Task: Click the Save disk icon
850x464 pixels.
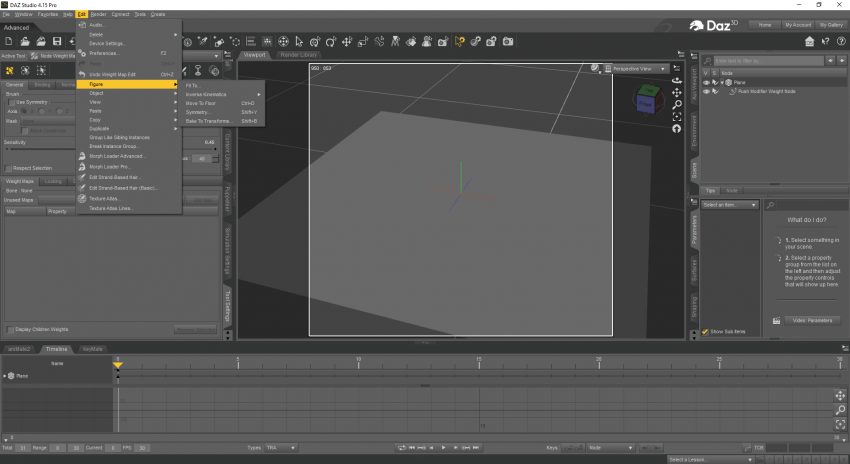Action: [57, 41]
